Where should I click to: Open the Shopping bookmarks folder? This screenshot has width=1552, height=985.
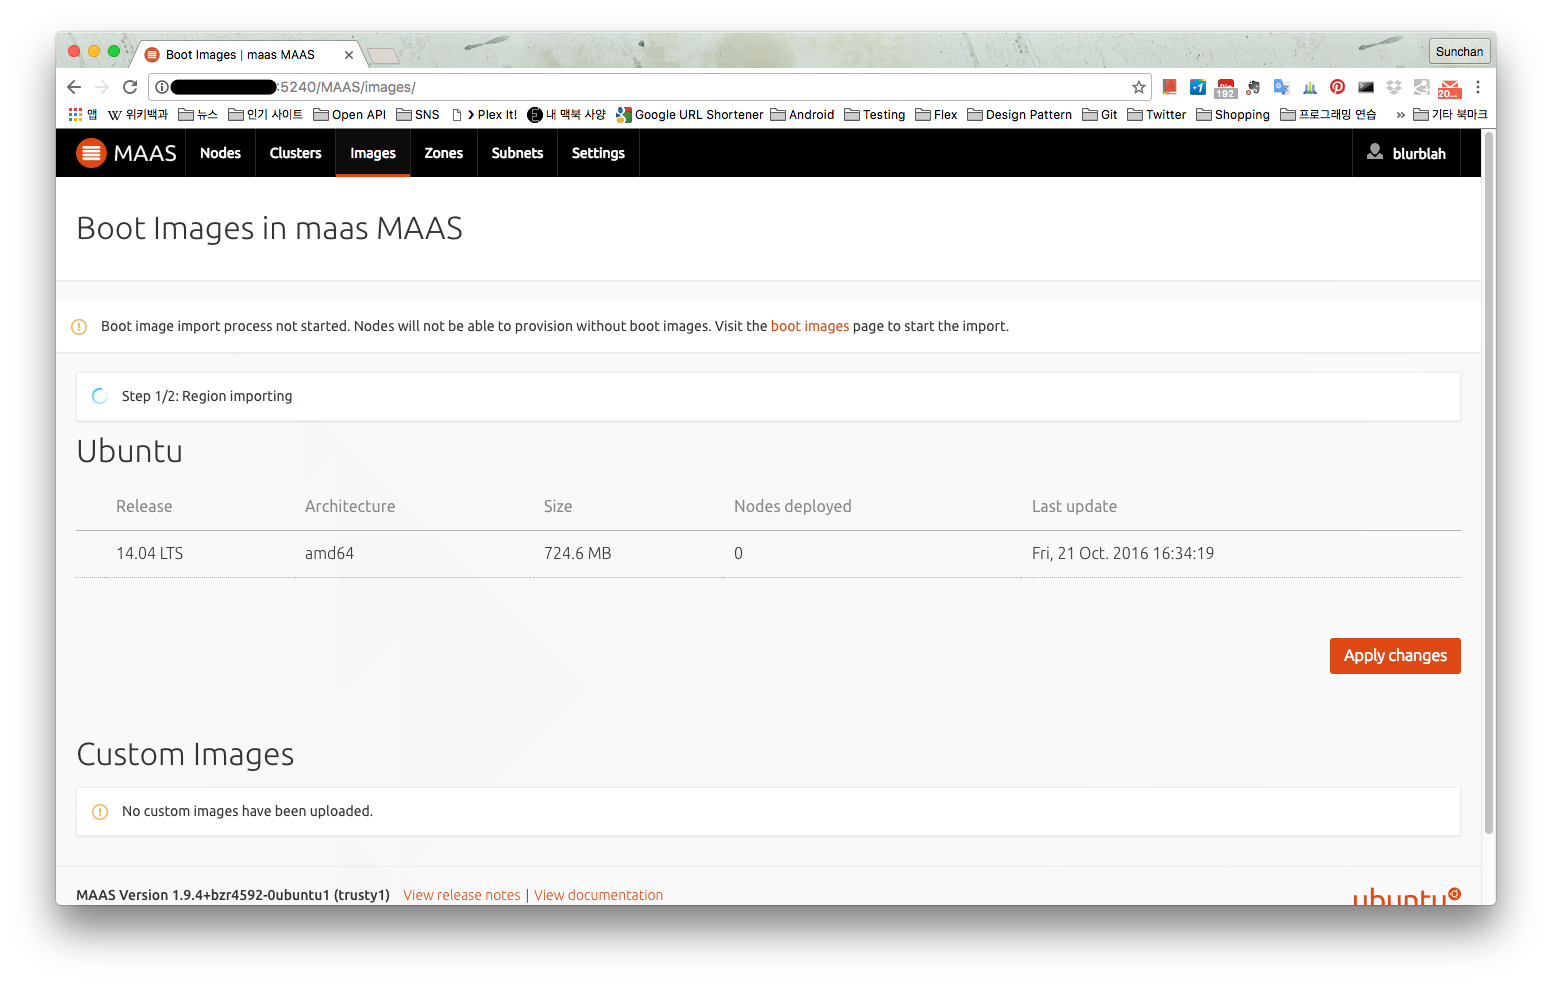[1233, 115]
